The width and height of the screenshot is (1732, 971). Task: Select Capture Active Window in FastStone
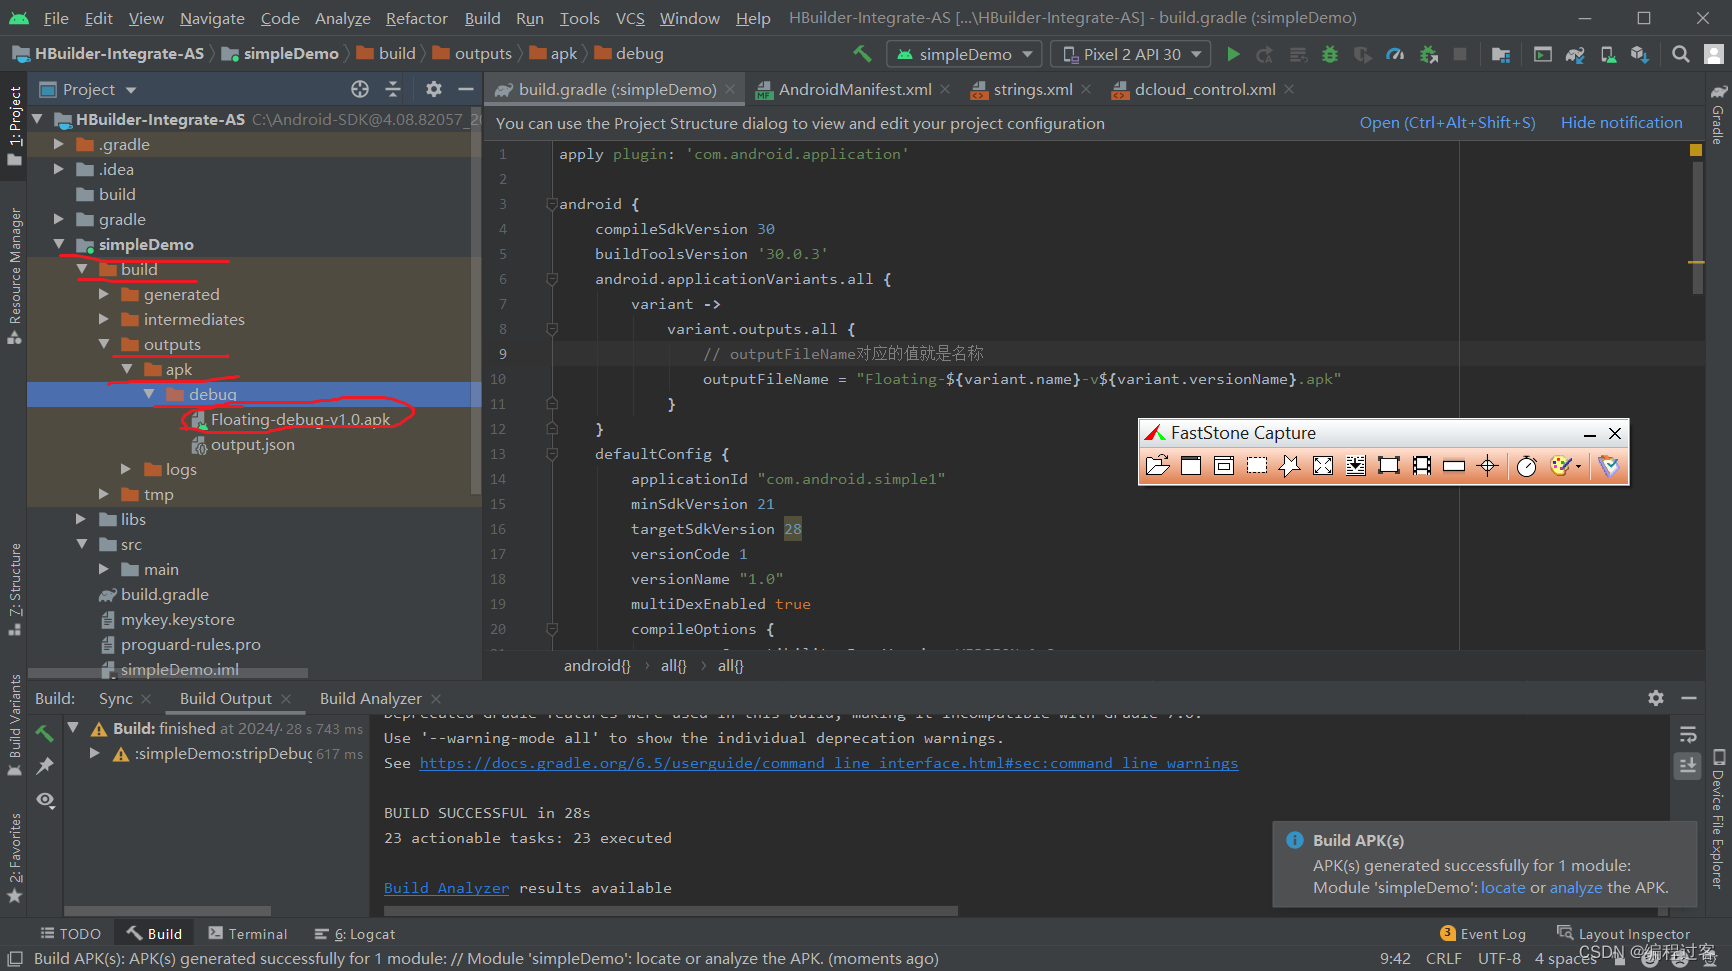(x=1191, y=465)
